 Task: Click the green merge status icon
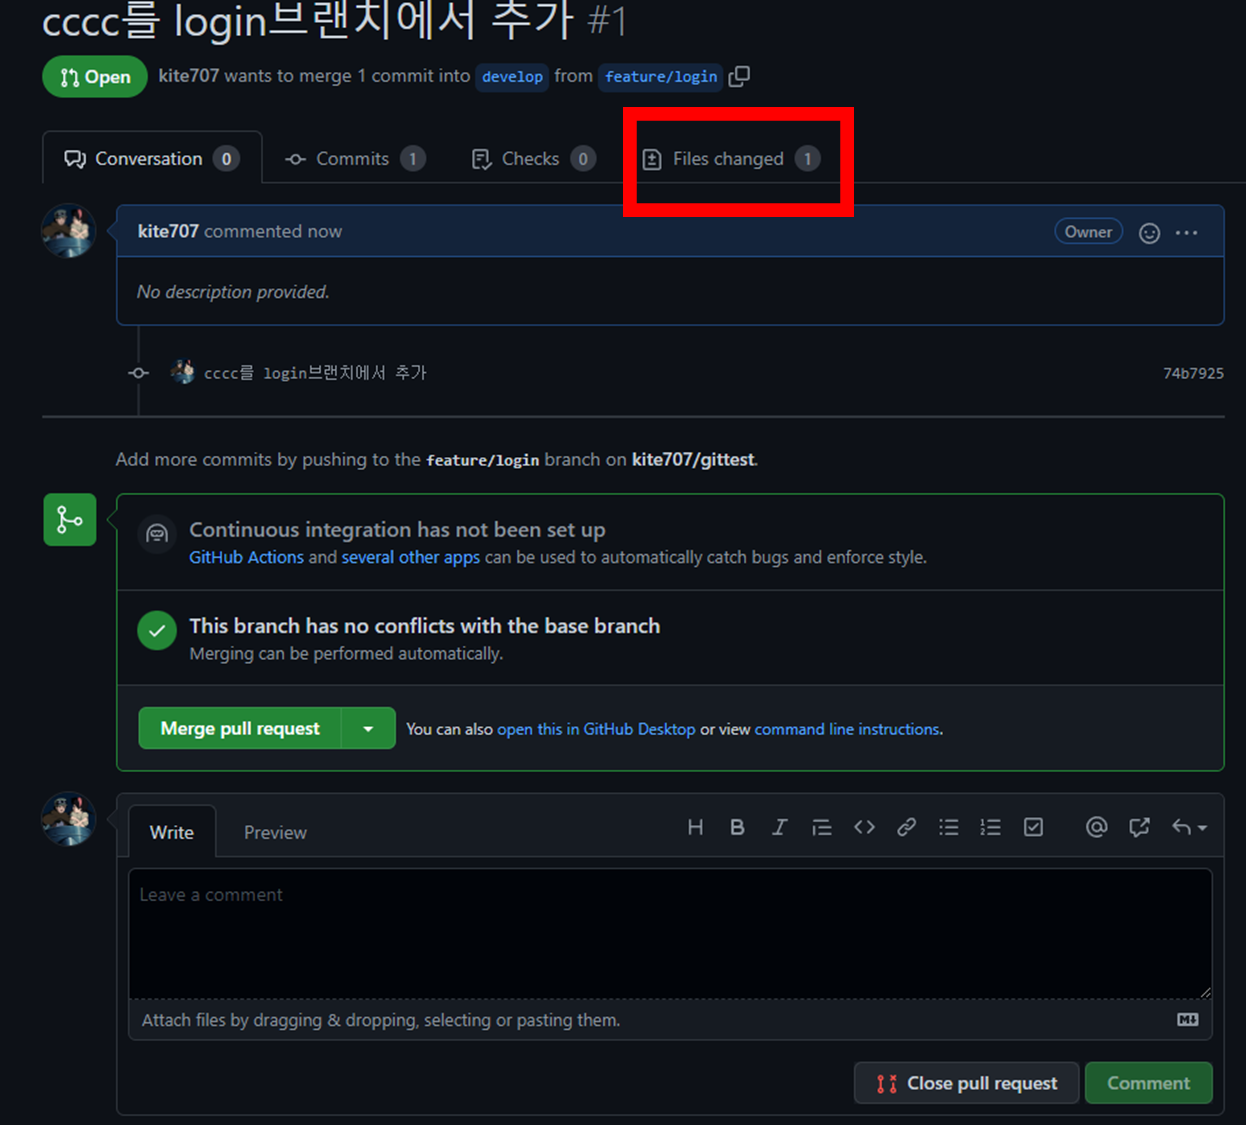point(70,520)
